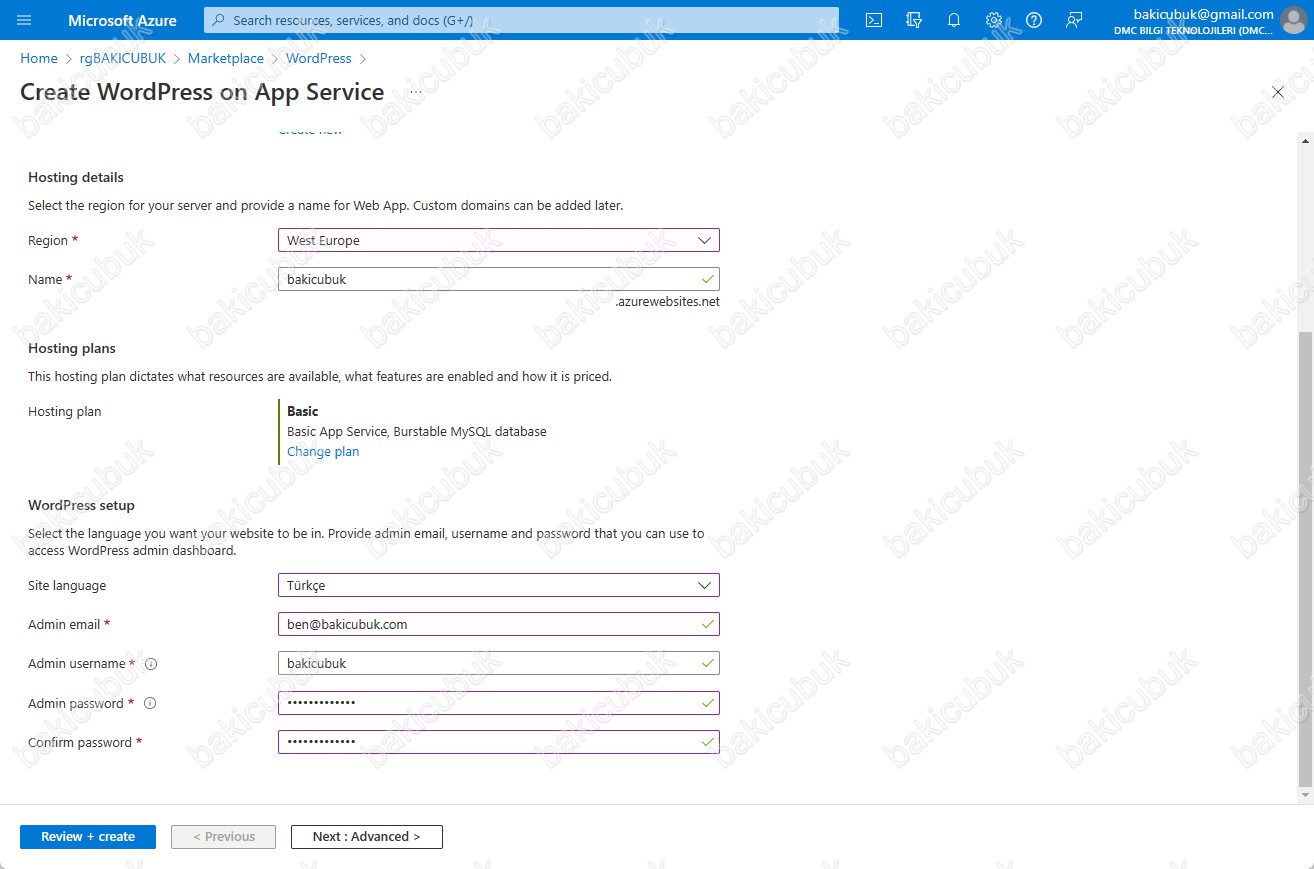1314x869 pixels.
Task: Click into the web app Name field
Action: point(499,279)
